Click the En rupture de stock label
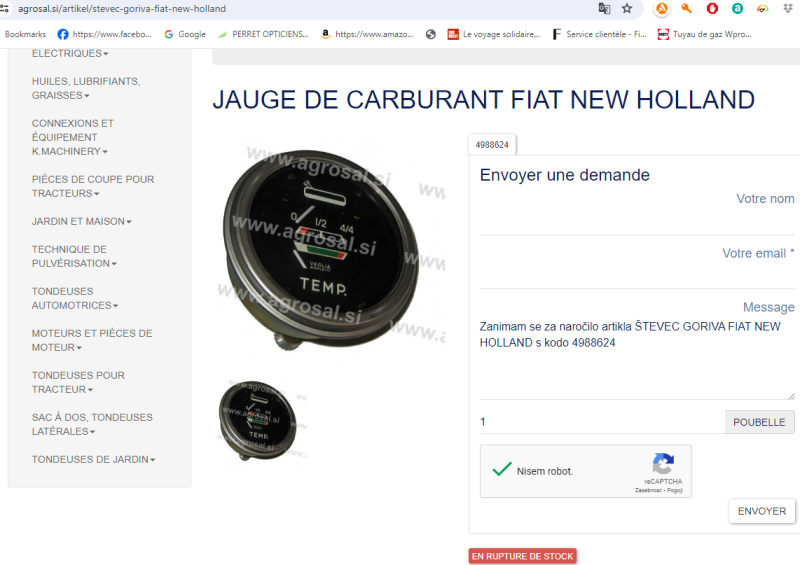The height and width of the screenshot is (565, 800). click(522, 556)
